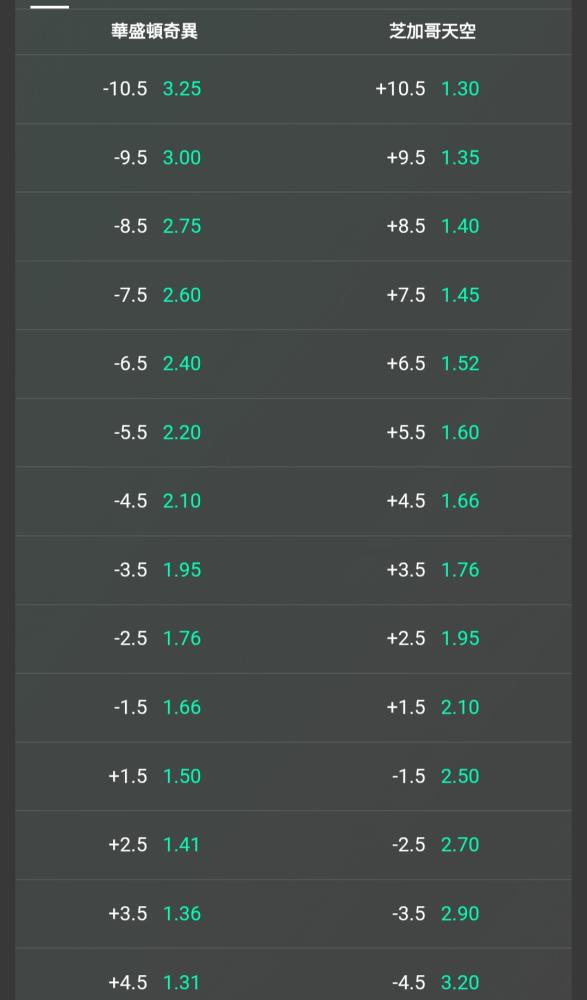Select 華盛頓奇異 -5.5 priced 2.20
Screen dimensions: 587x1000
pyautogui.click(x=154, y=432)
